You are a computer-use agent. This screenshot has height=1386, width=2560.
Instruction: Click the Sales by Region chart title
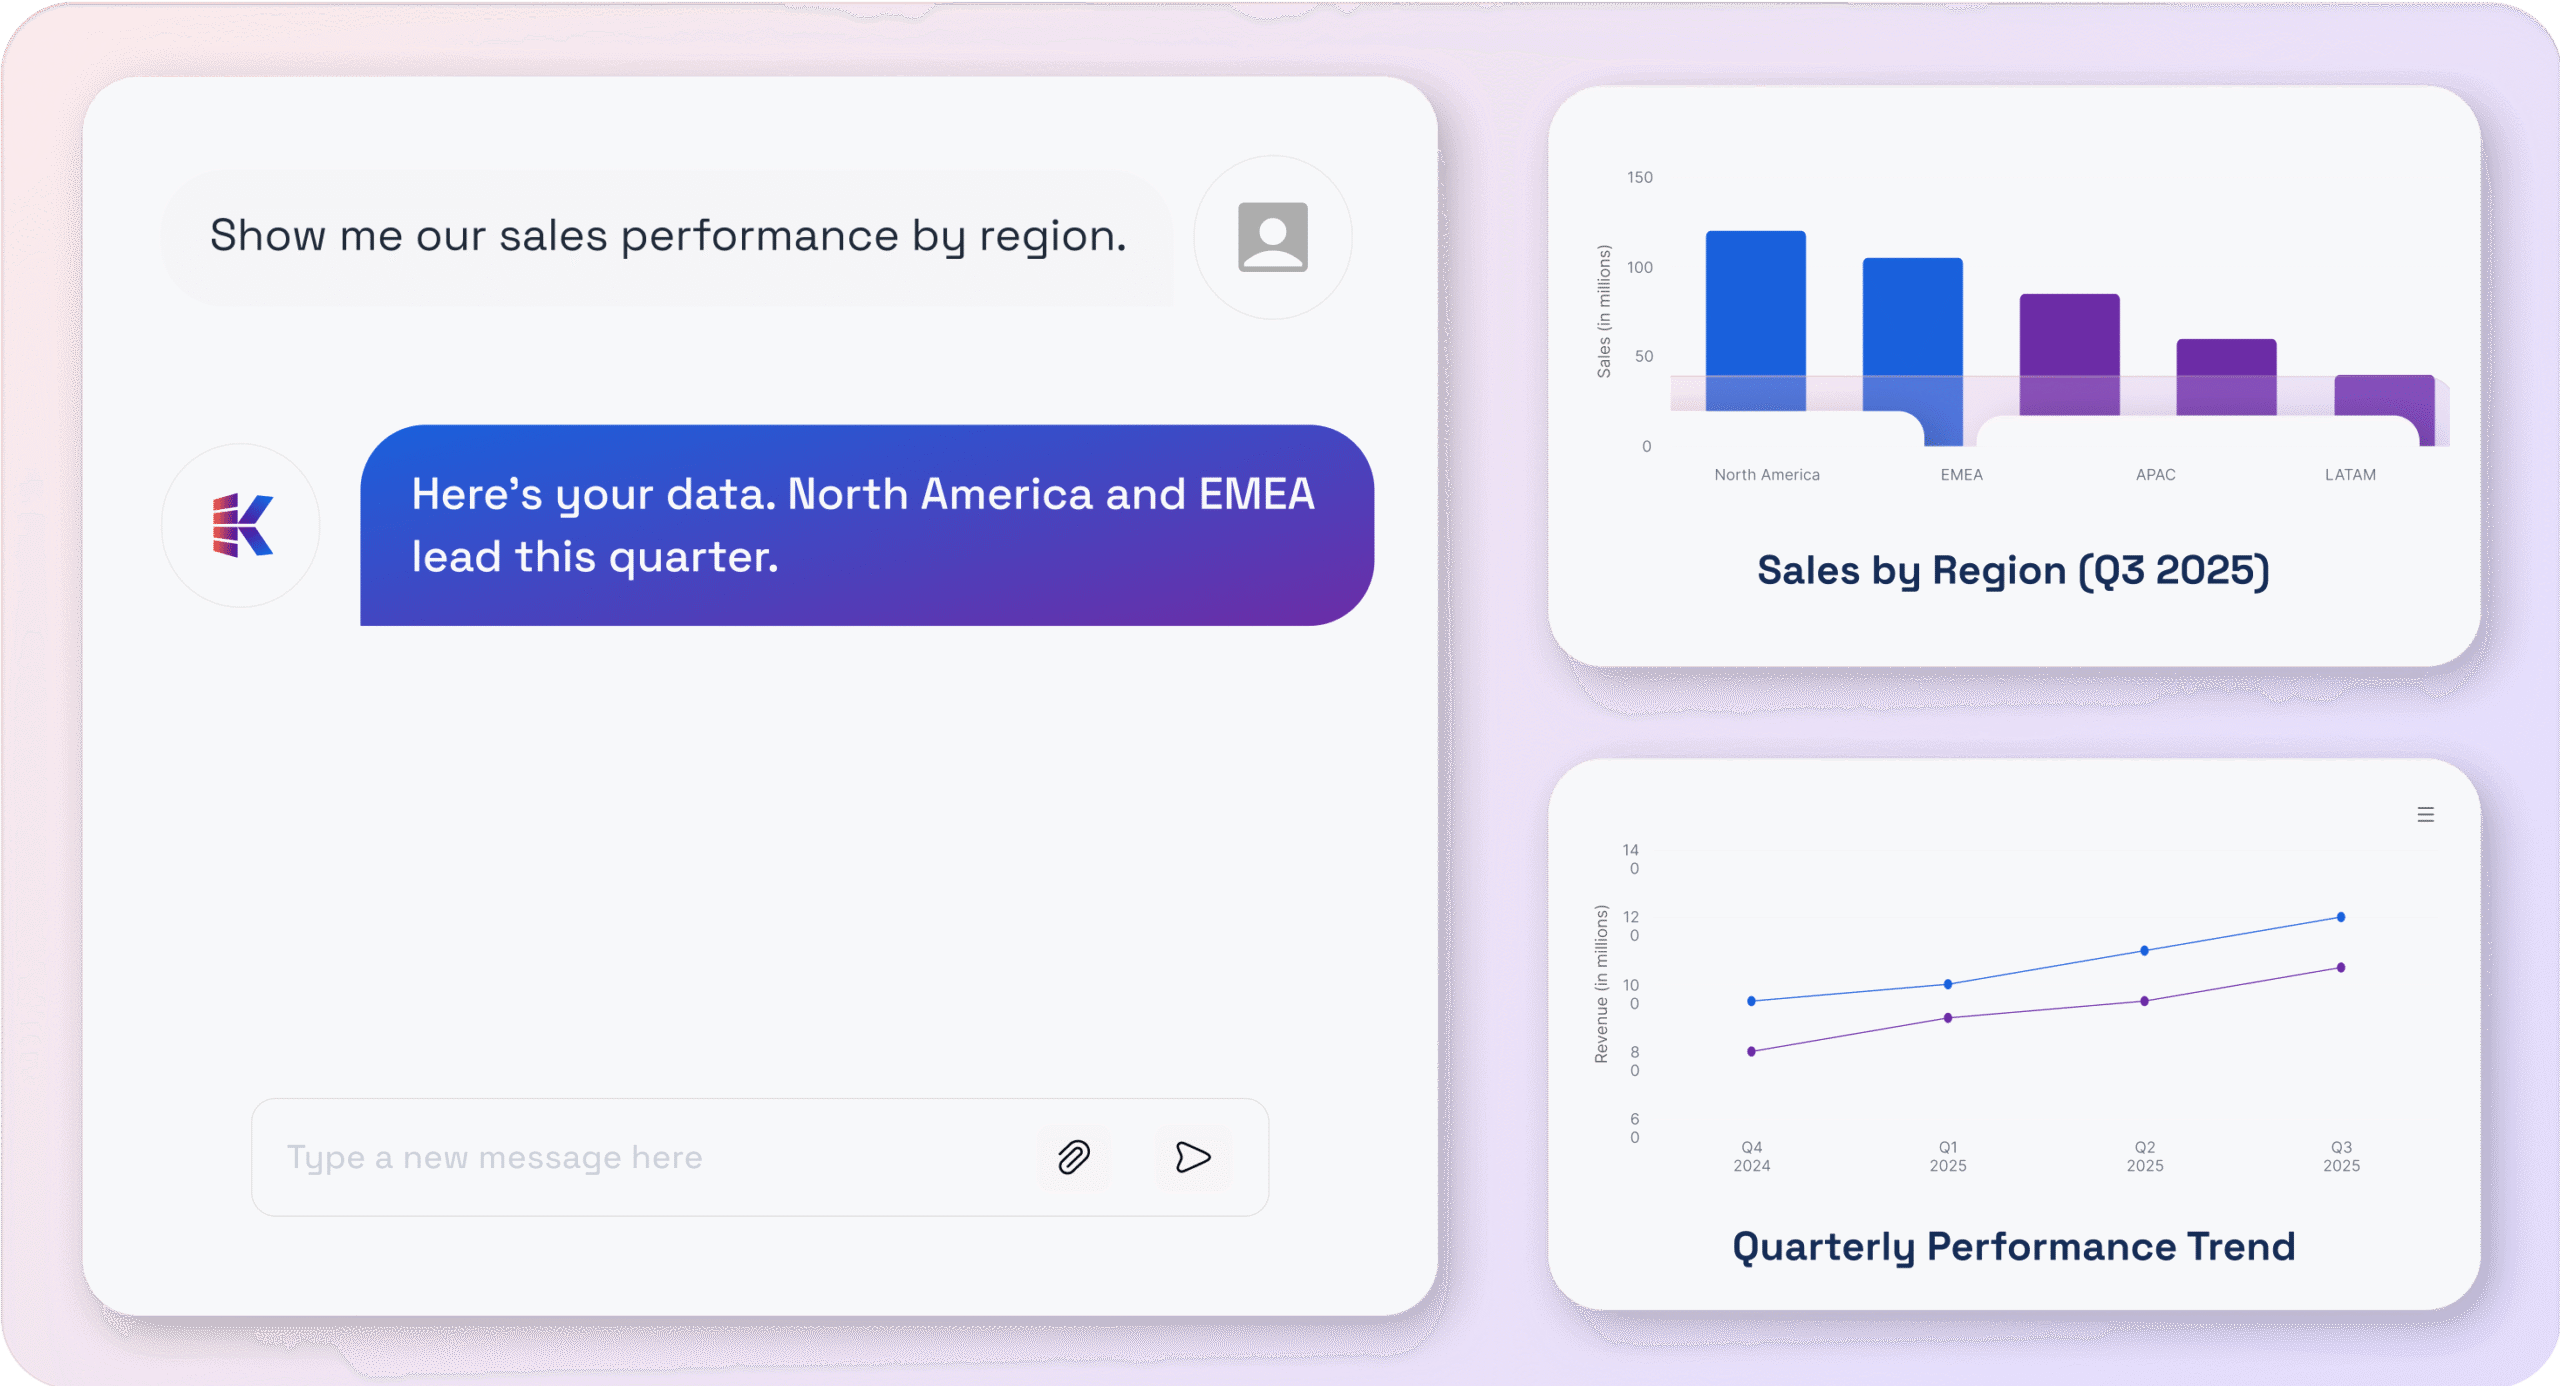2013,571
